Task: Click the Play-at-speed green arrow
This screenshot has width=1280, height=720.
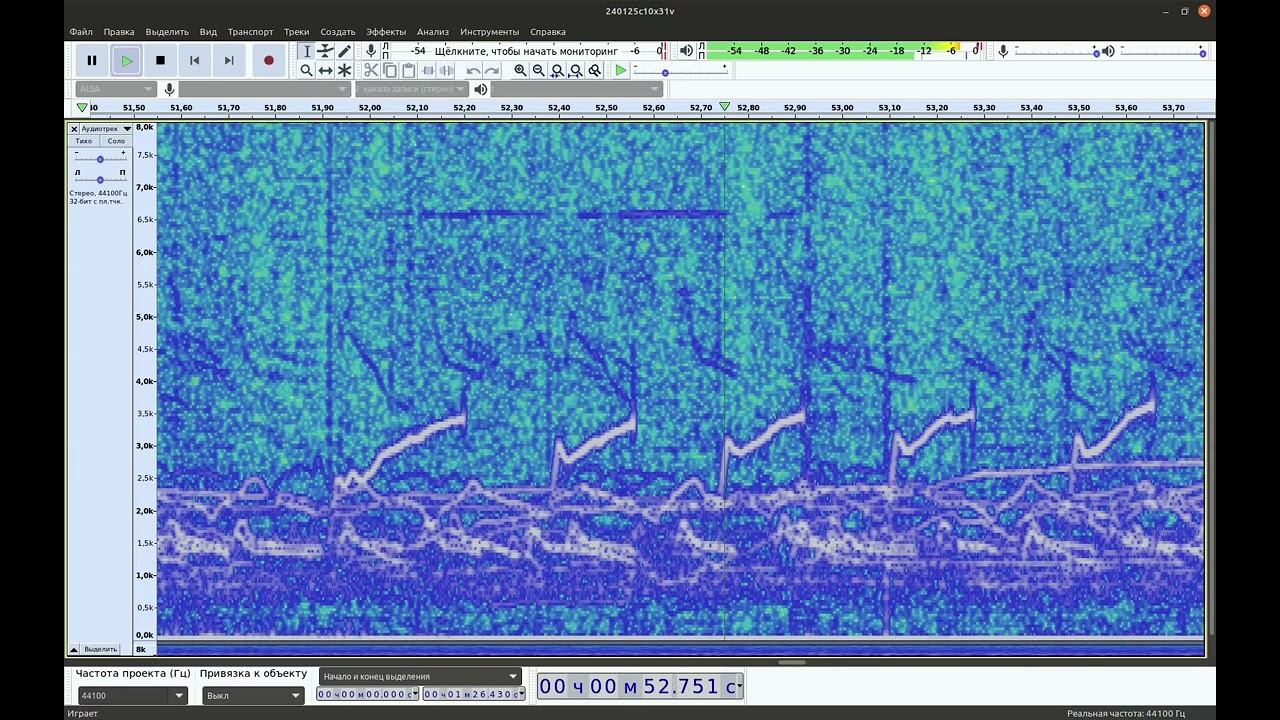Action: click(621, 70)
